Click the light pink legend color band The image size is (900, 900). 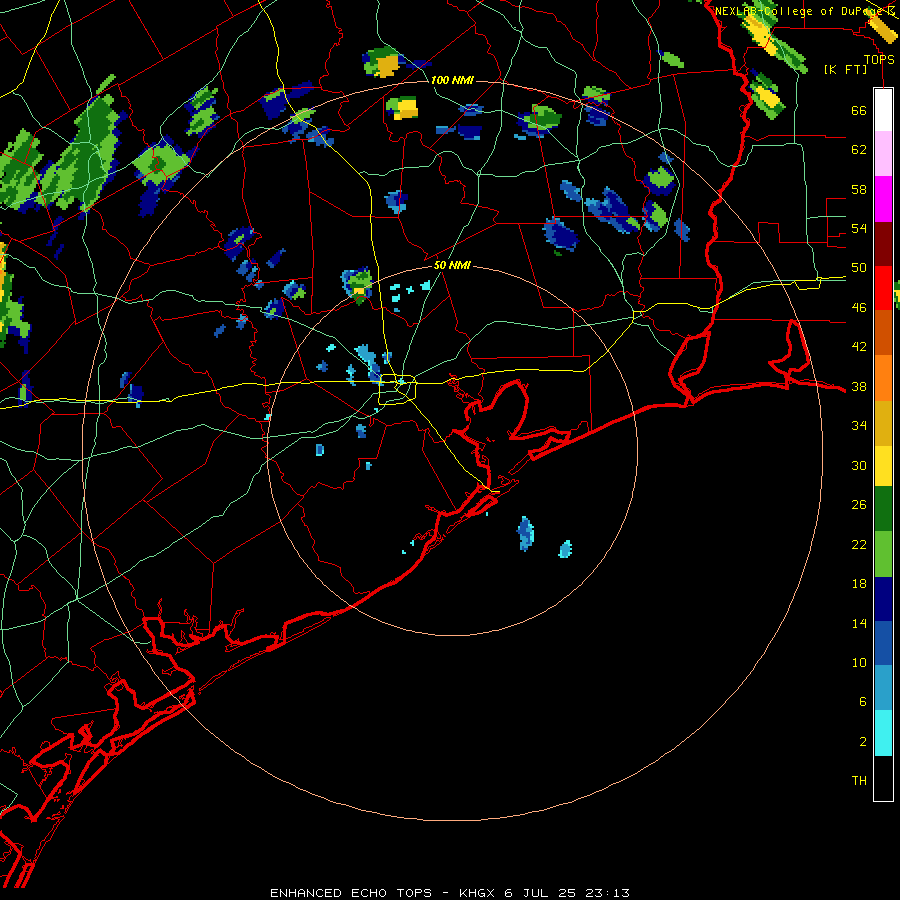(x=883, y=154)
